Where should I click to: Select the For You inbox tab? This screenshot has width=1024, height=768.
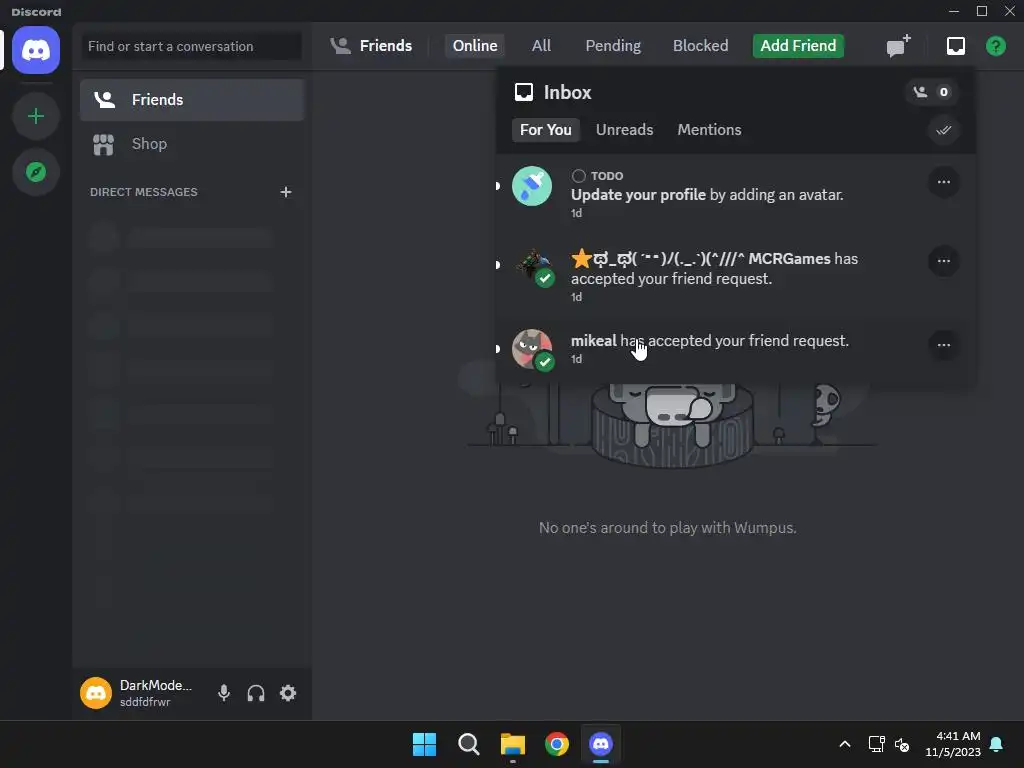(545, 130)
